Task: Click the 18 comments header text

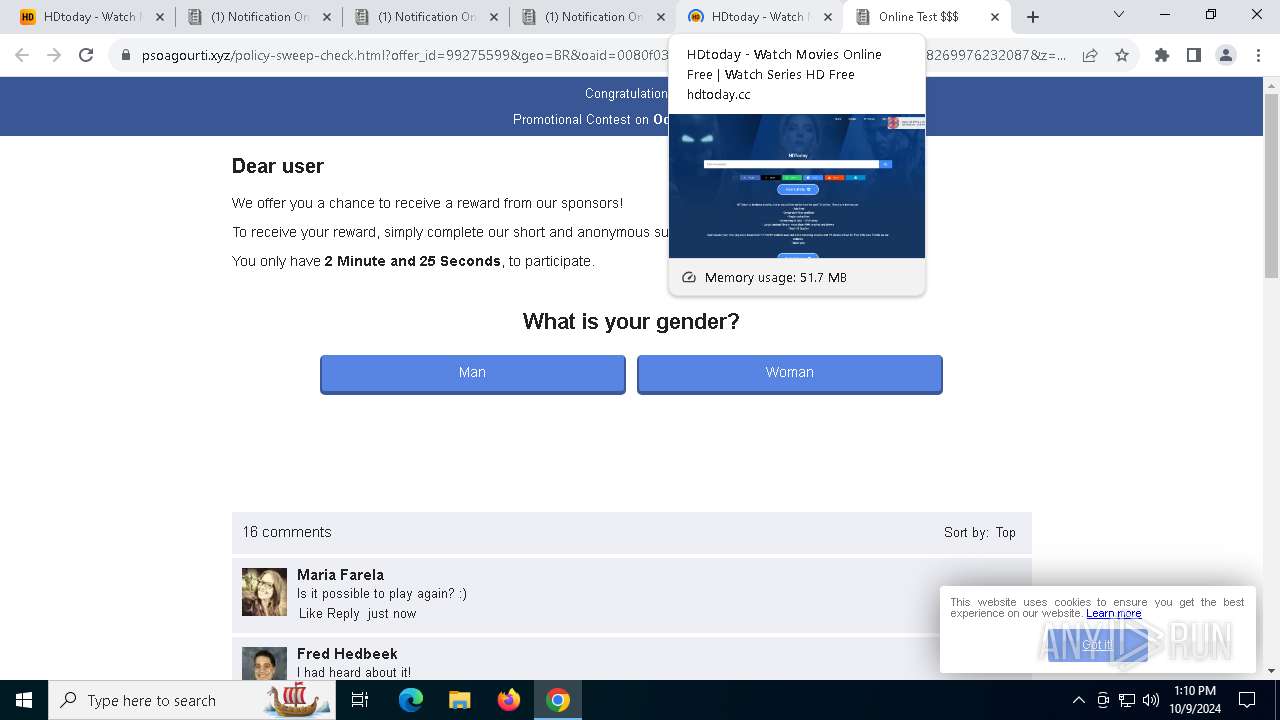Action: coord(287,533)
